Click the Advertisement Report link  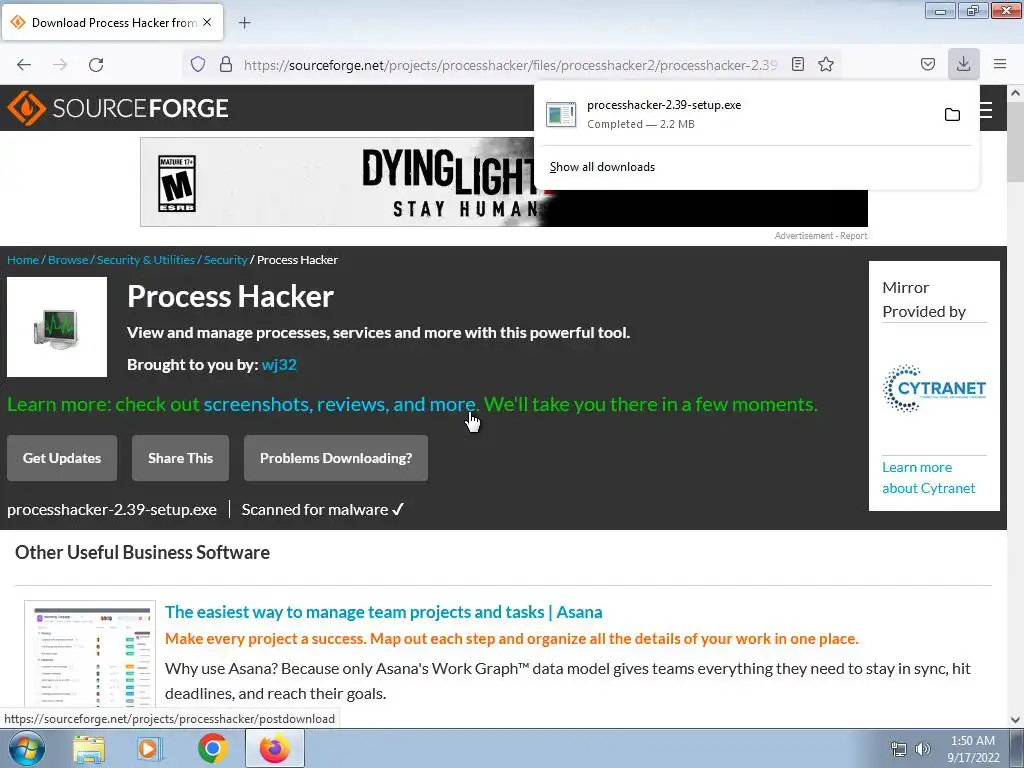820,236
